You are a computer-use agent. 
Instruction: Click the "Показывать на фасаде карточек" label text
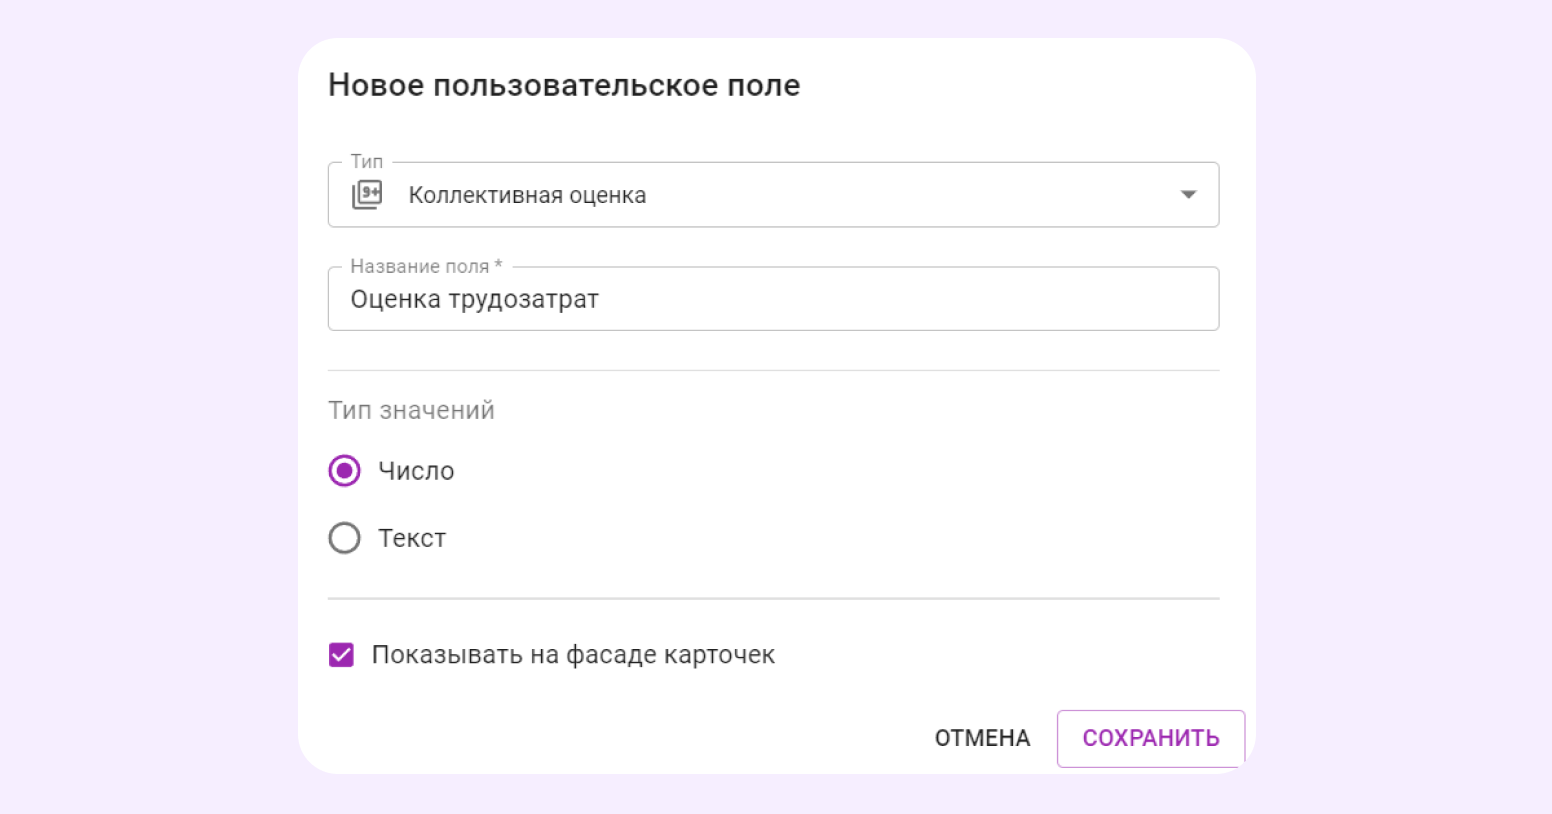click(573, 655)
